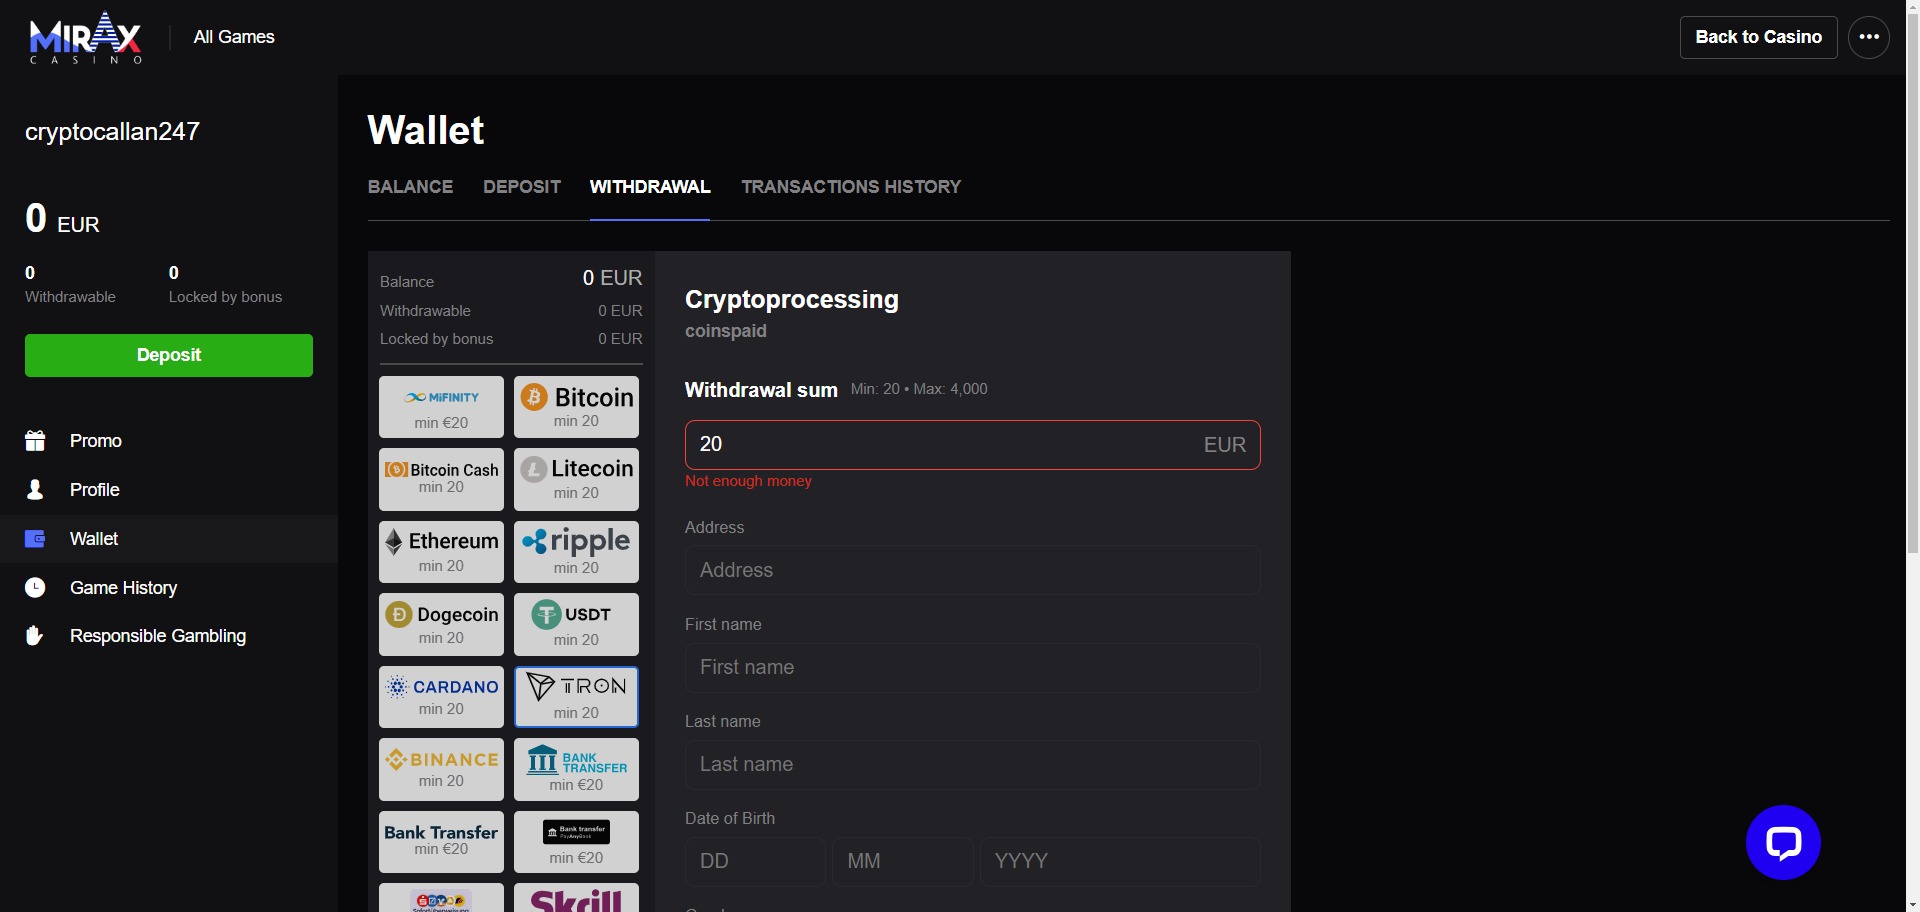Choose the Binance withdrawal option
The image size is (1920, 912).
440,768
